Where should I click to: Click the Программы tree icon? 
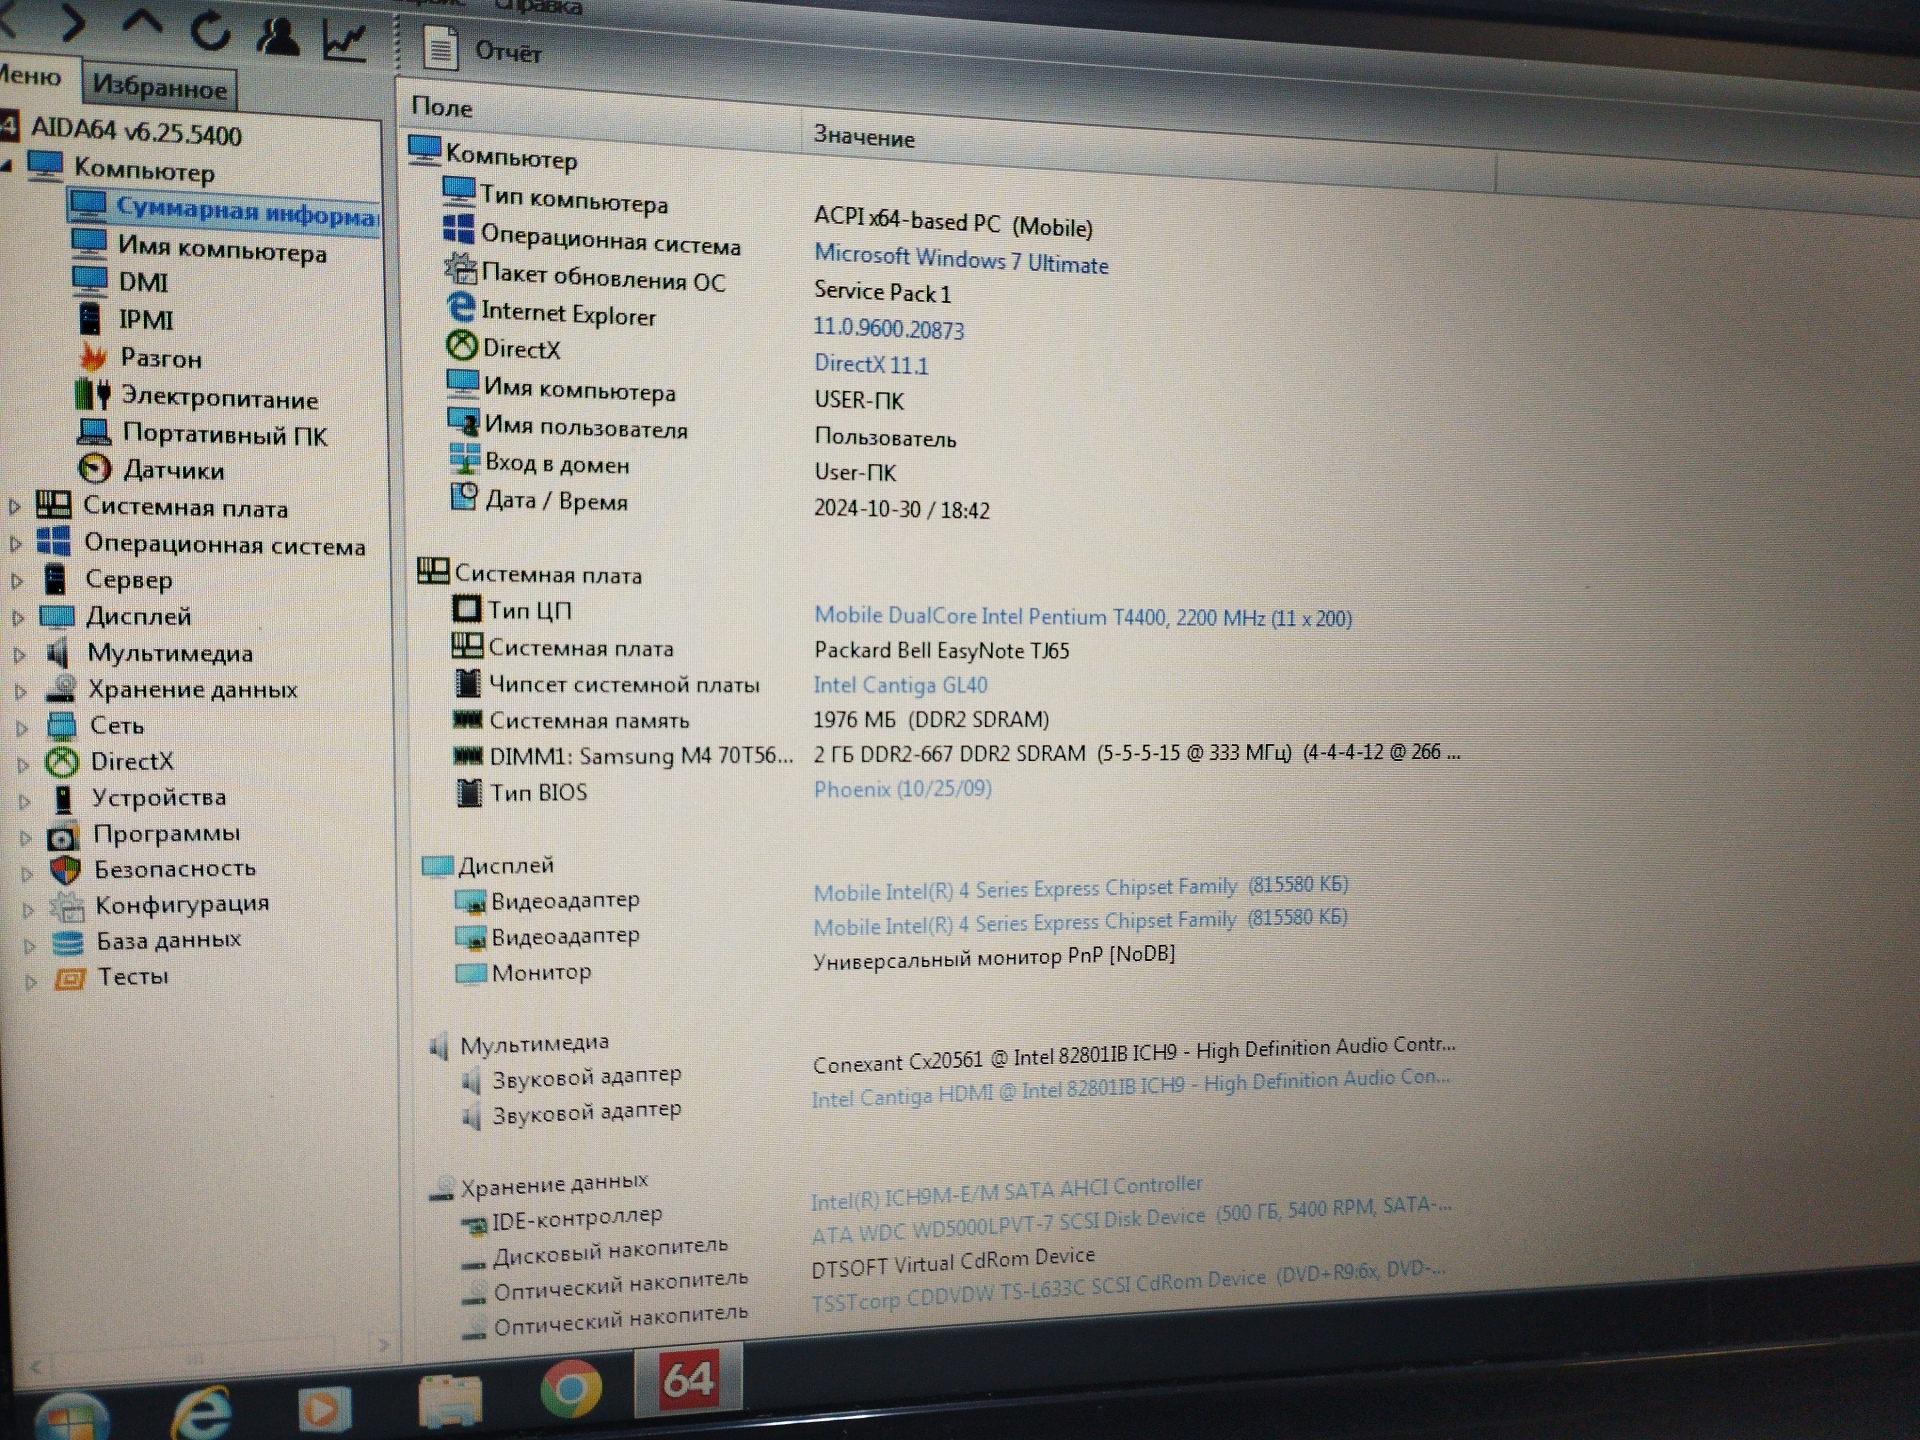coord(63,836)
